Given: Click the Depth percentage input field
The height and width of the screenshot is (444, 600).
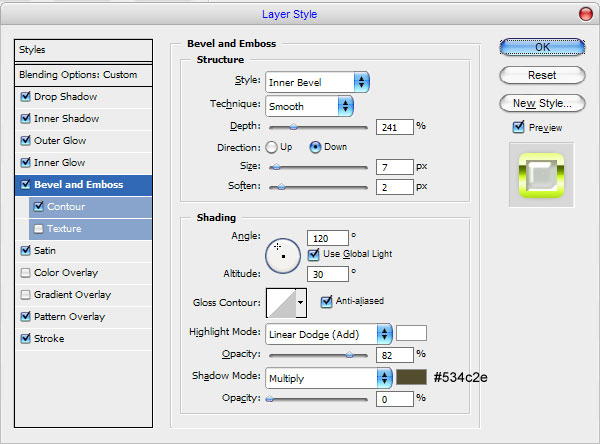Looking at the screenshot, I should [395, 127].
